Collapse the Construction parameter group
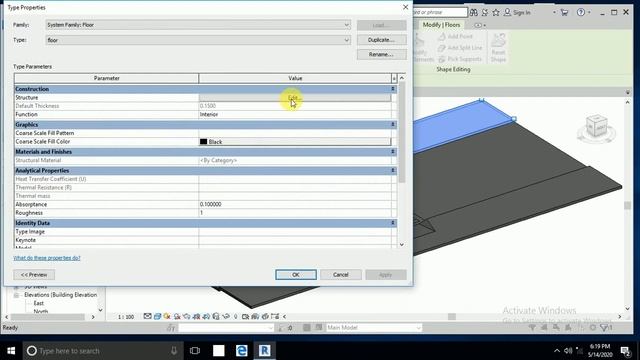This screenshot has height=360, width=640. coord(393,89)
